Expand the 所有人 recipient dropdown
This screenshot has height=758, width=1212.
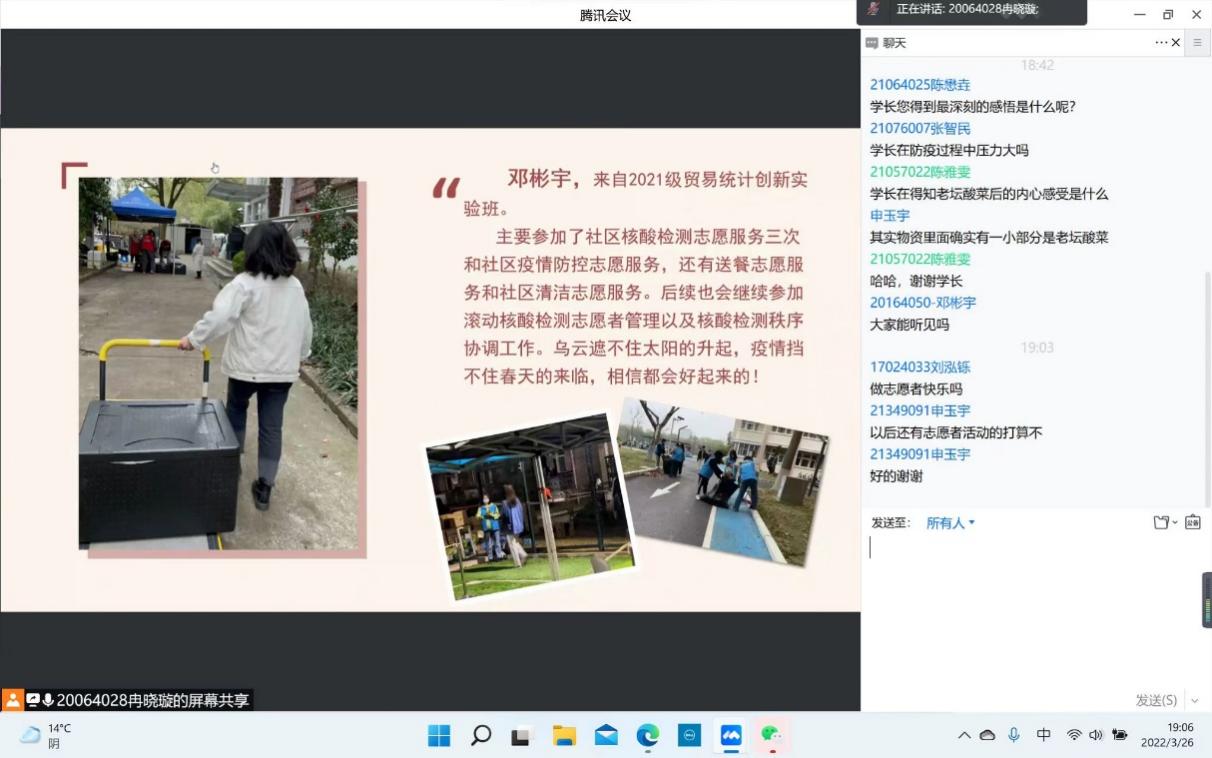(950, 523)
